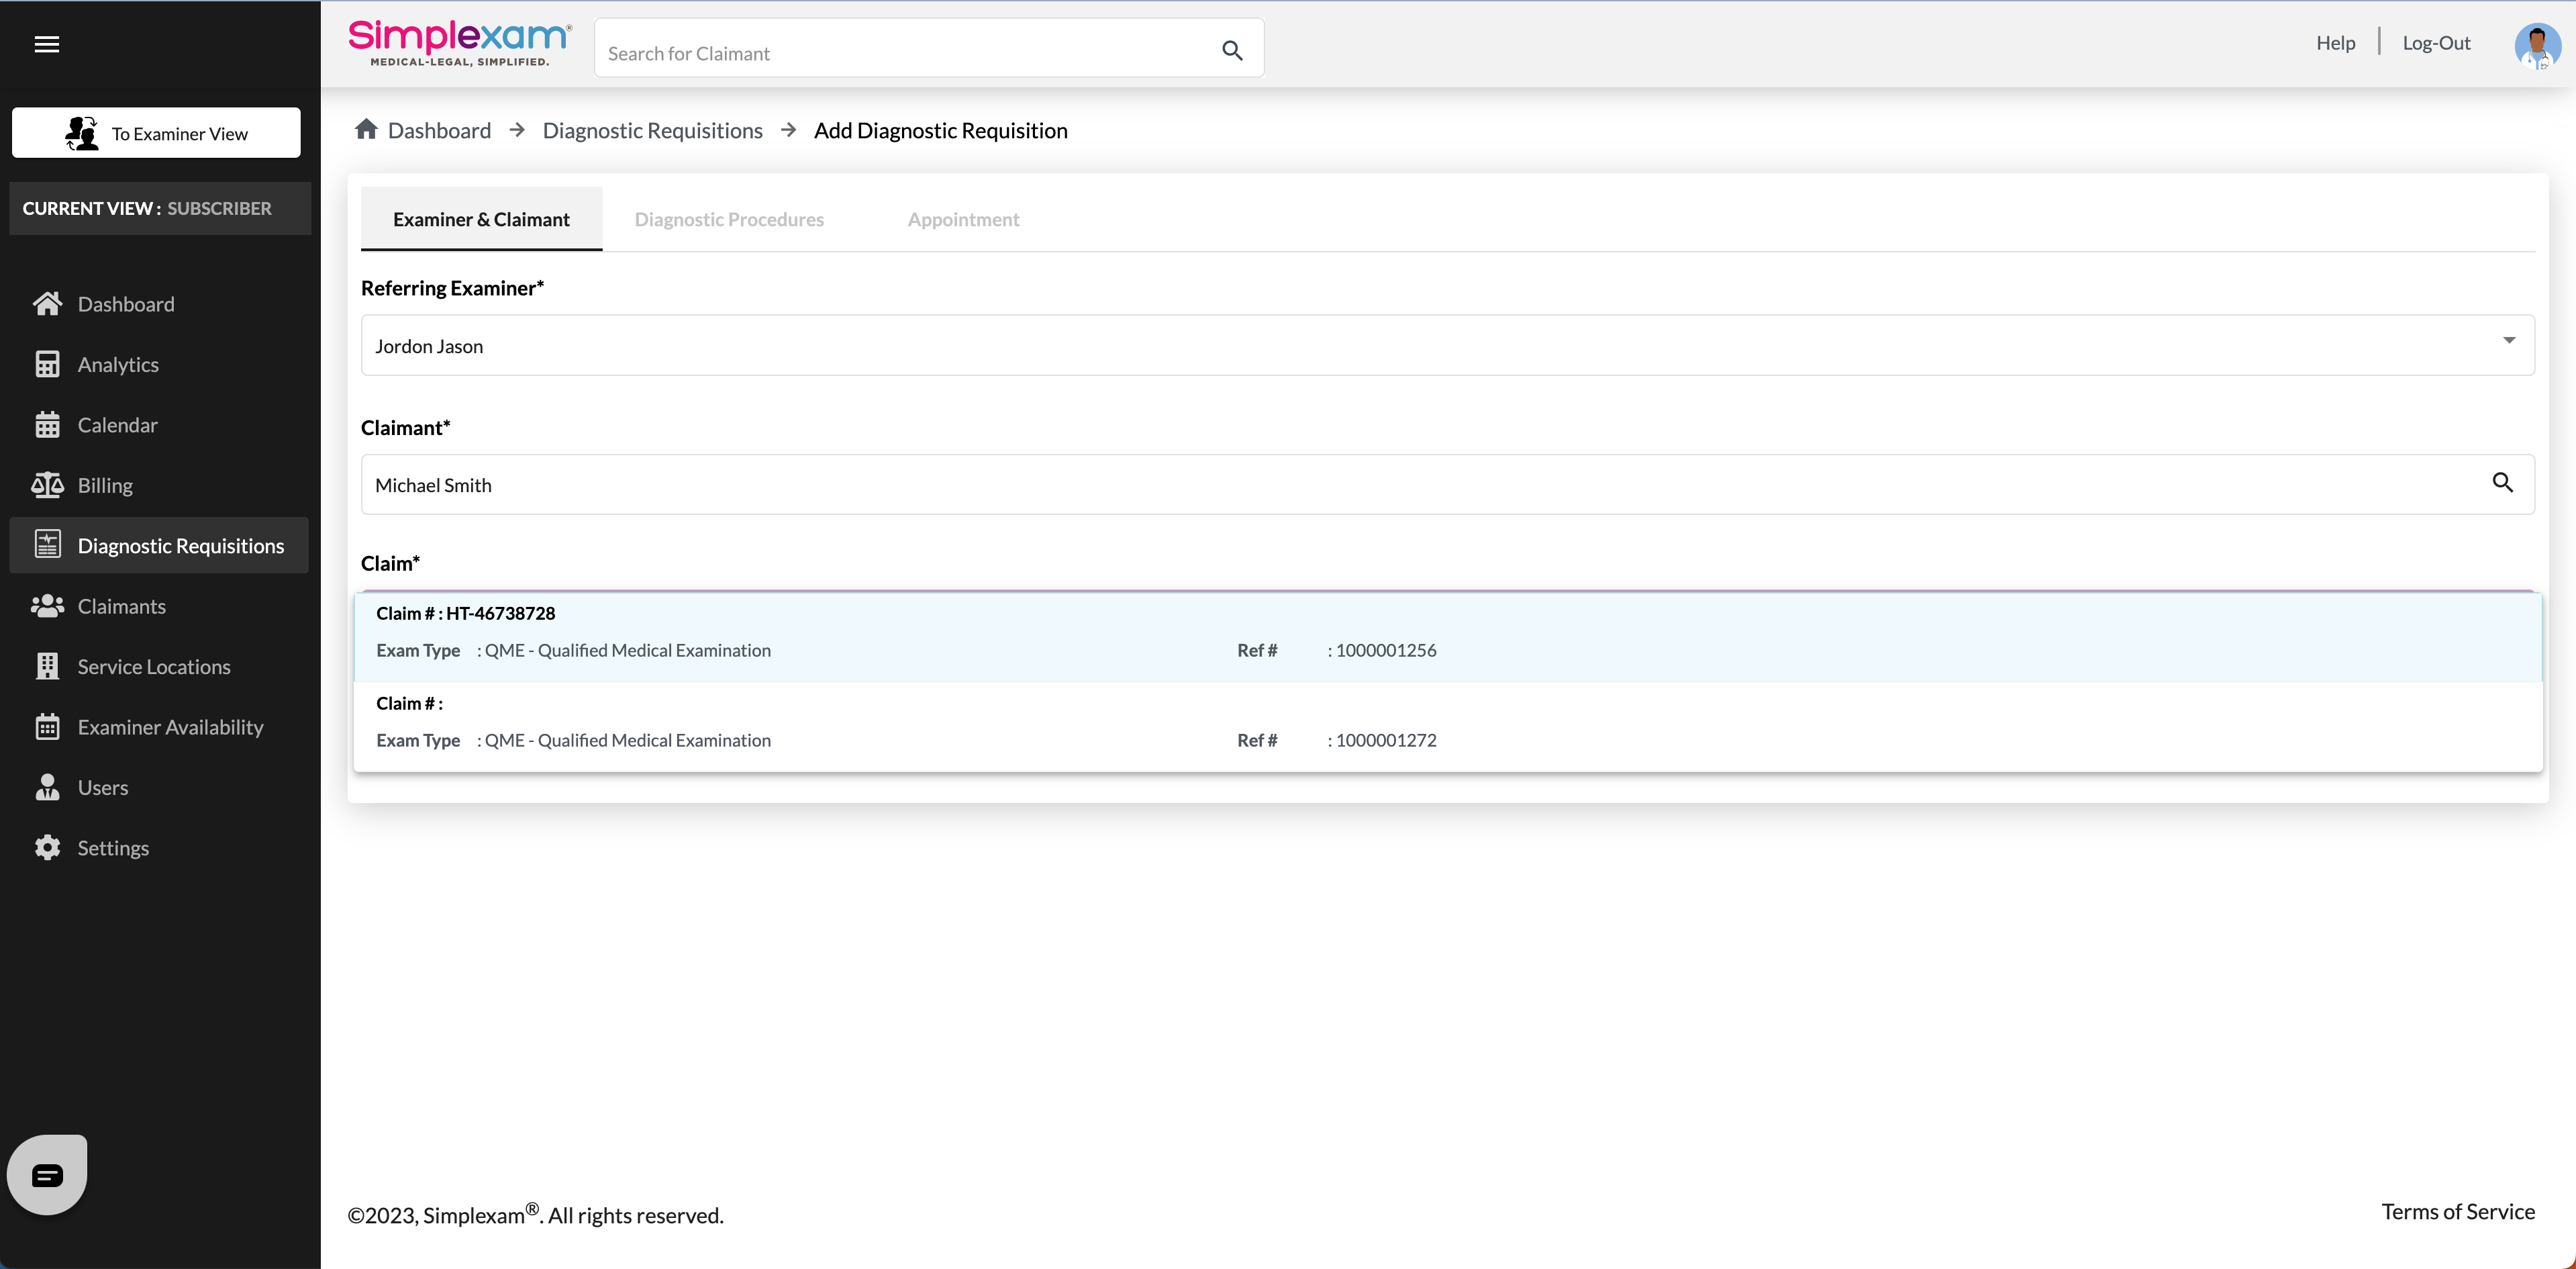Click Diagnostic Requisitions breadcrumb link
2576x1269 pixels.
click(652, 131)
